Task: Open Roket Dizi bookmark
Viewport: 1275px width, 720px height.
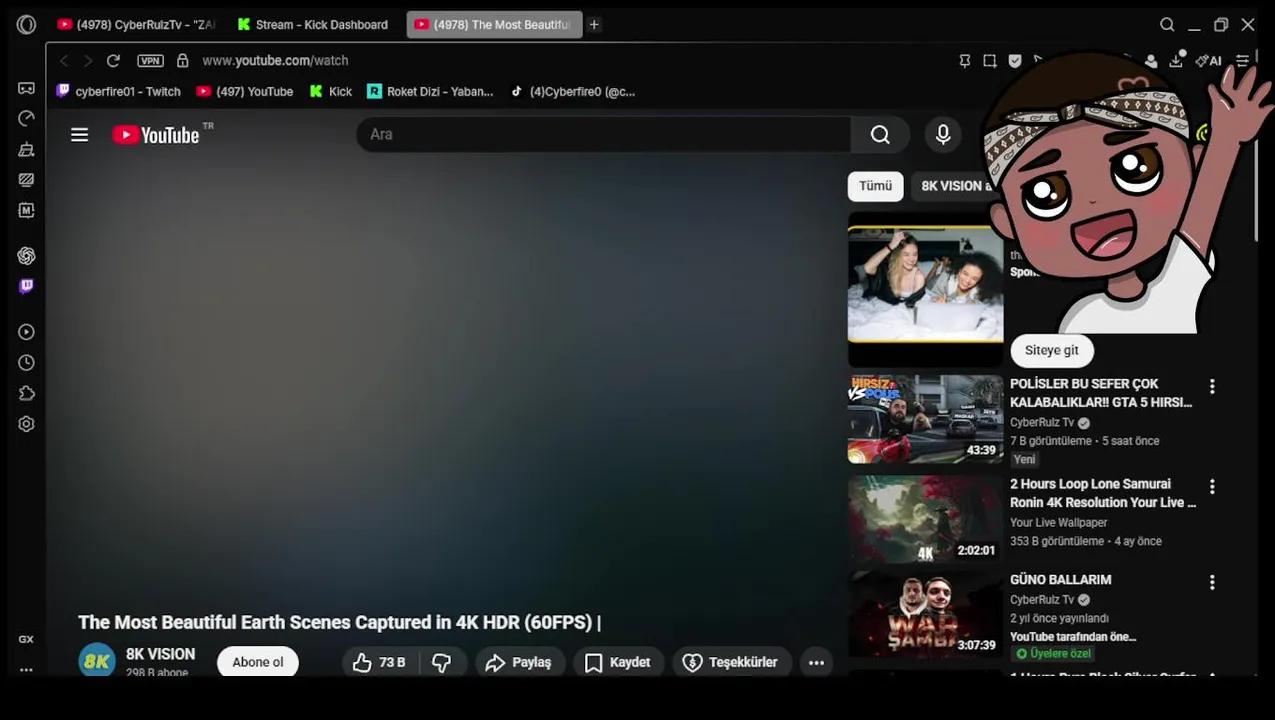Action: coord(430,91)
